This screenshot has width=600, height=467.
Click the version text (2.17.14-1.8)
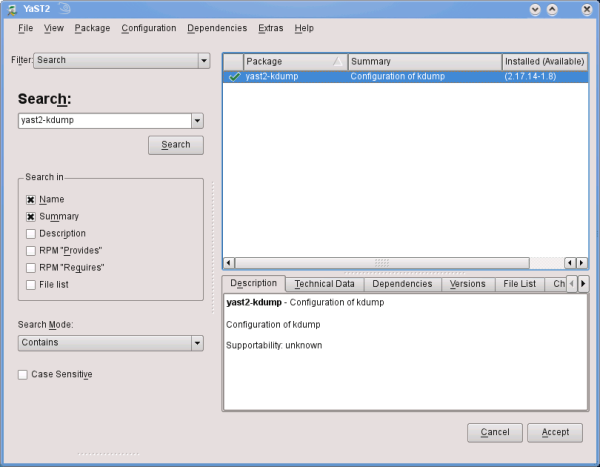pyautogui.click(x=530, y=77)
